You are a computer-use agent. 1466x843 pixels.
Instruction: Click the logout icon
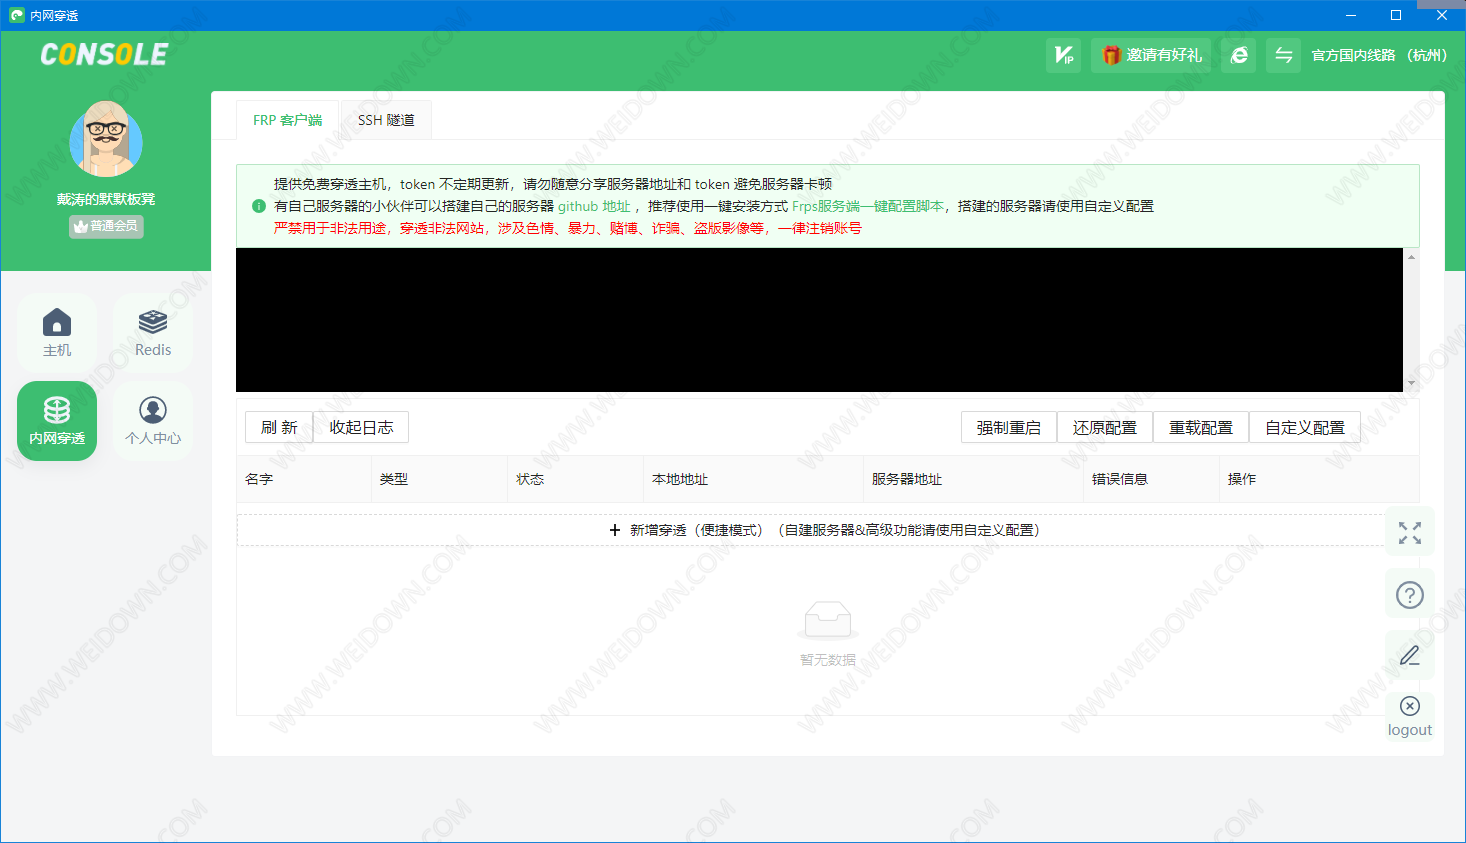pos(1410,716)
